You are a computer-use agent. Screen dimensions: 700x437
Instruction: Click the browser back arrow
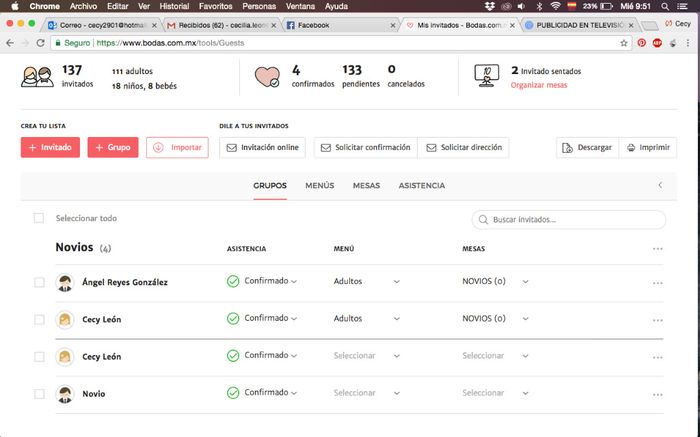tap(10, 43)
